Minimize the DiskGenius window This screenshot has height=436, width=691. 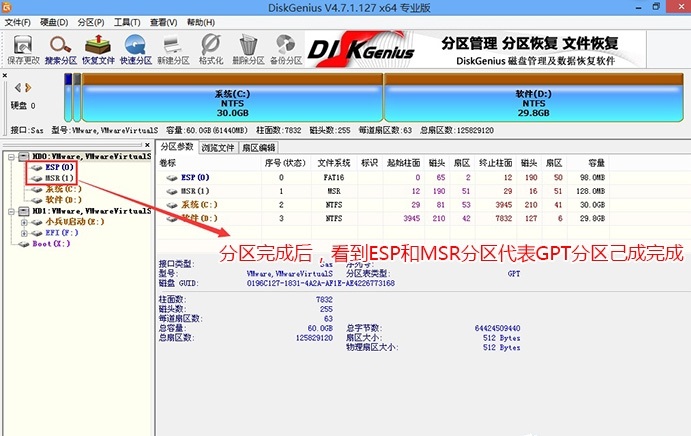click(639, 7)
